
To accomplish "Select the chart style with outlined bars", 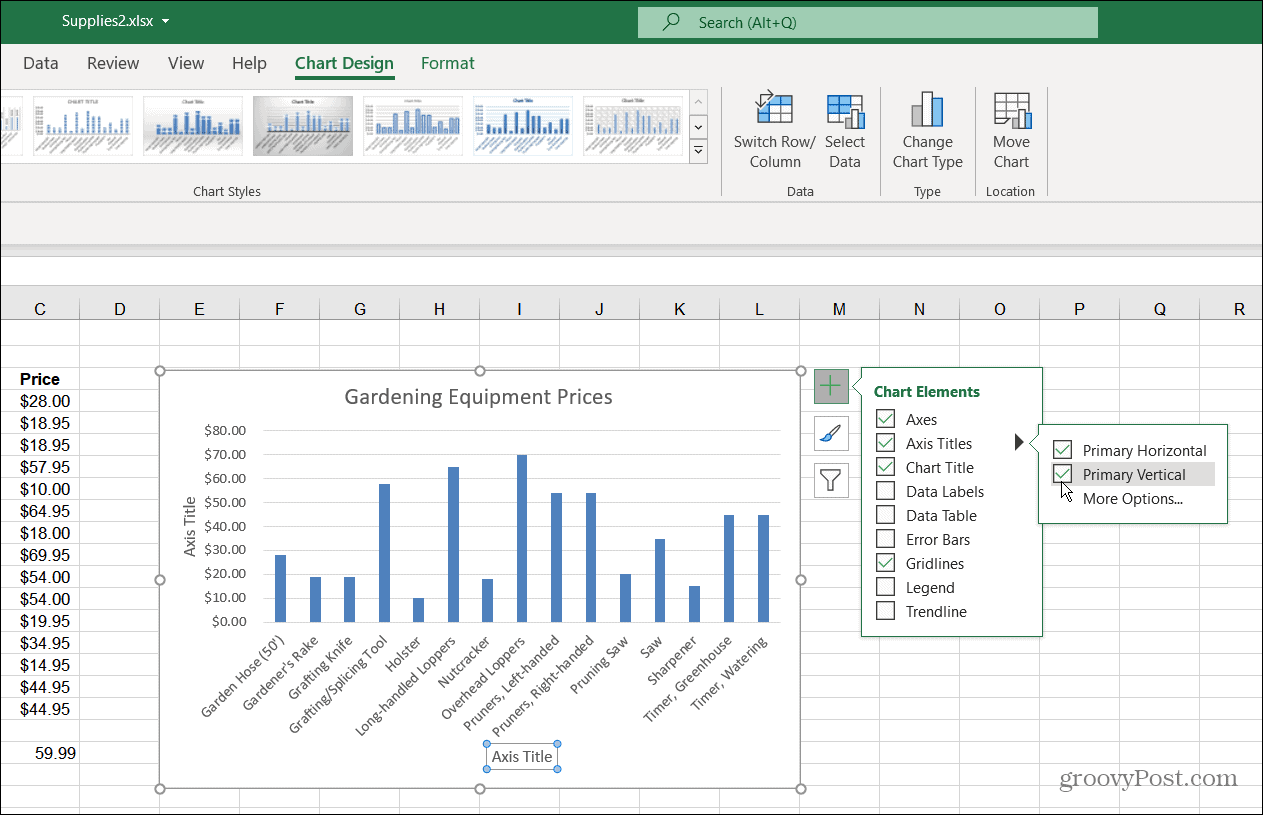I will tap(413, 126).
